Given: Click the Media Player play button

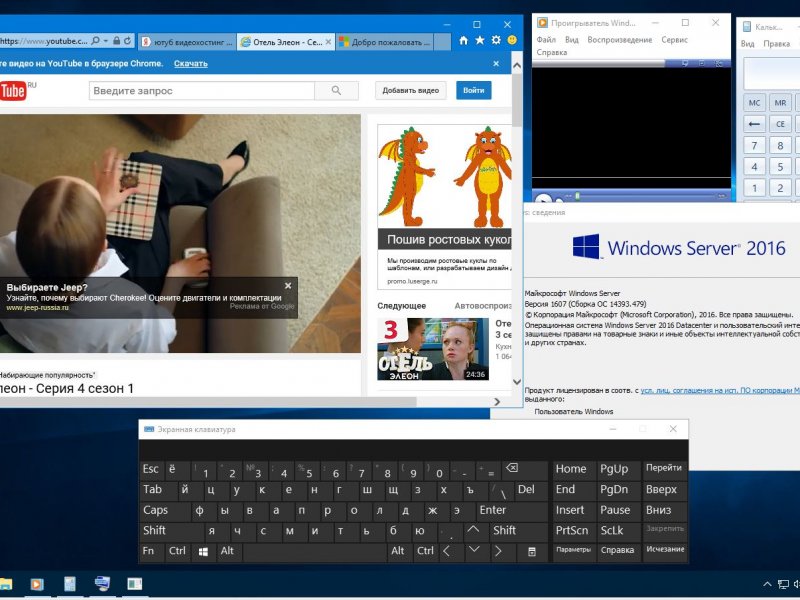Looking at the screenshot, I should [x=543, y=198].
